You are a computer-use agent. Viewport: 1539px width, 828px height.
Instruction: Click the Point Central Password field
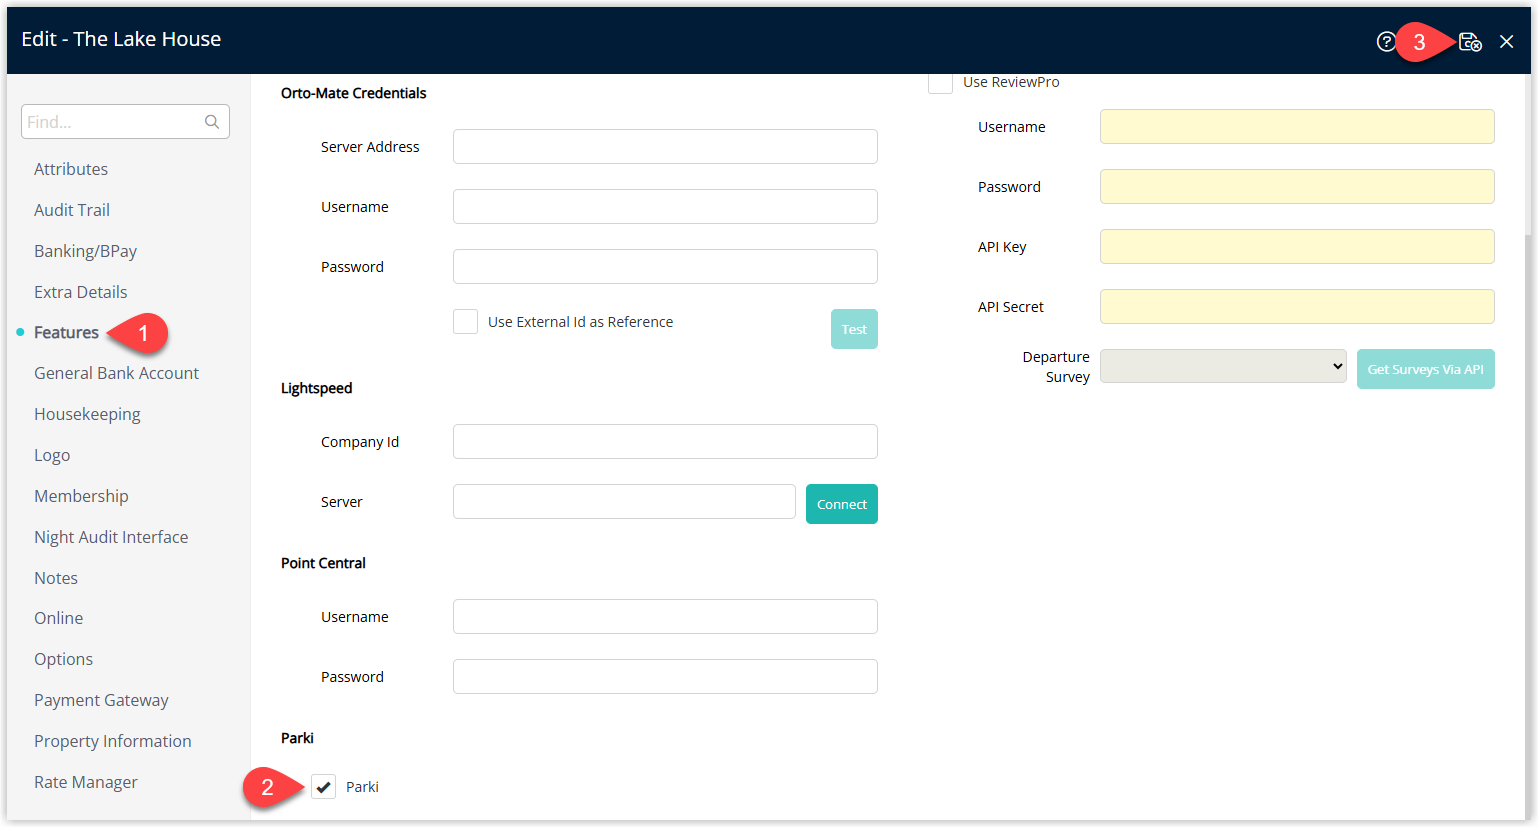(x=665, y=677)
